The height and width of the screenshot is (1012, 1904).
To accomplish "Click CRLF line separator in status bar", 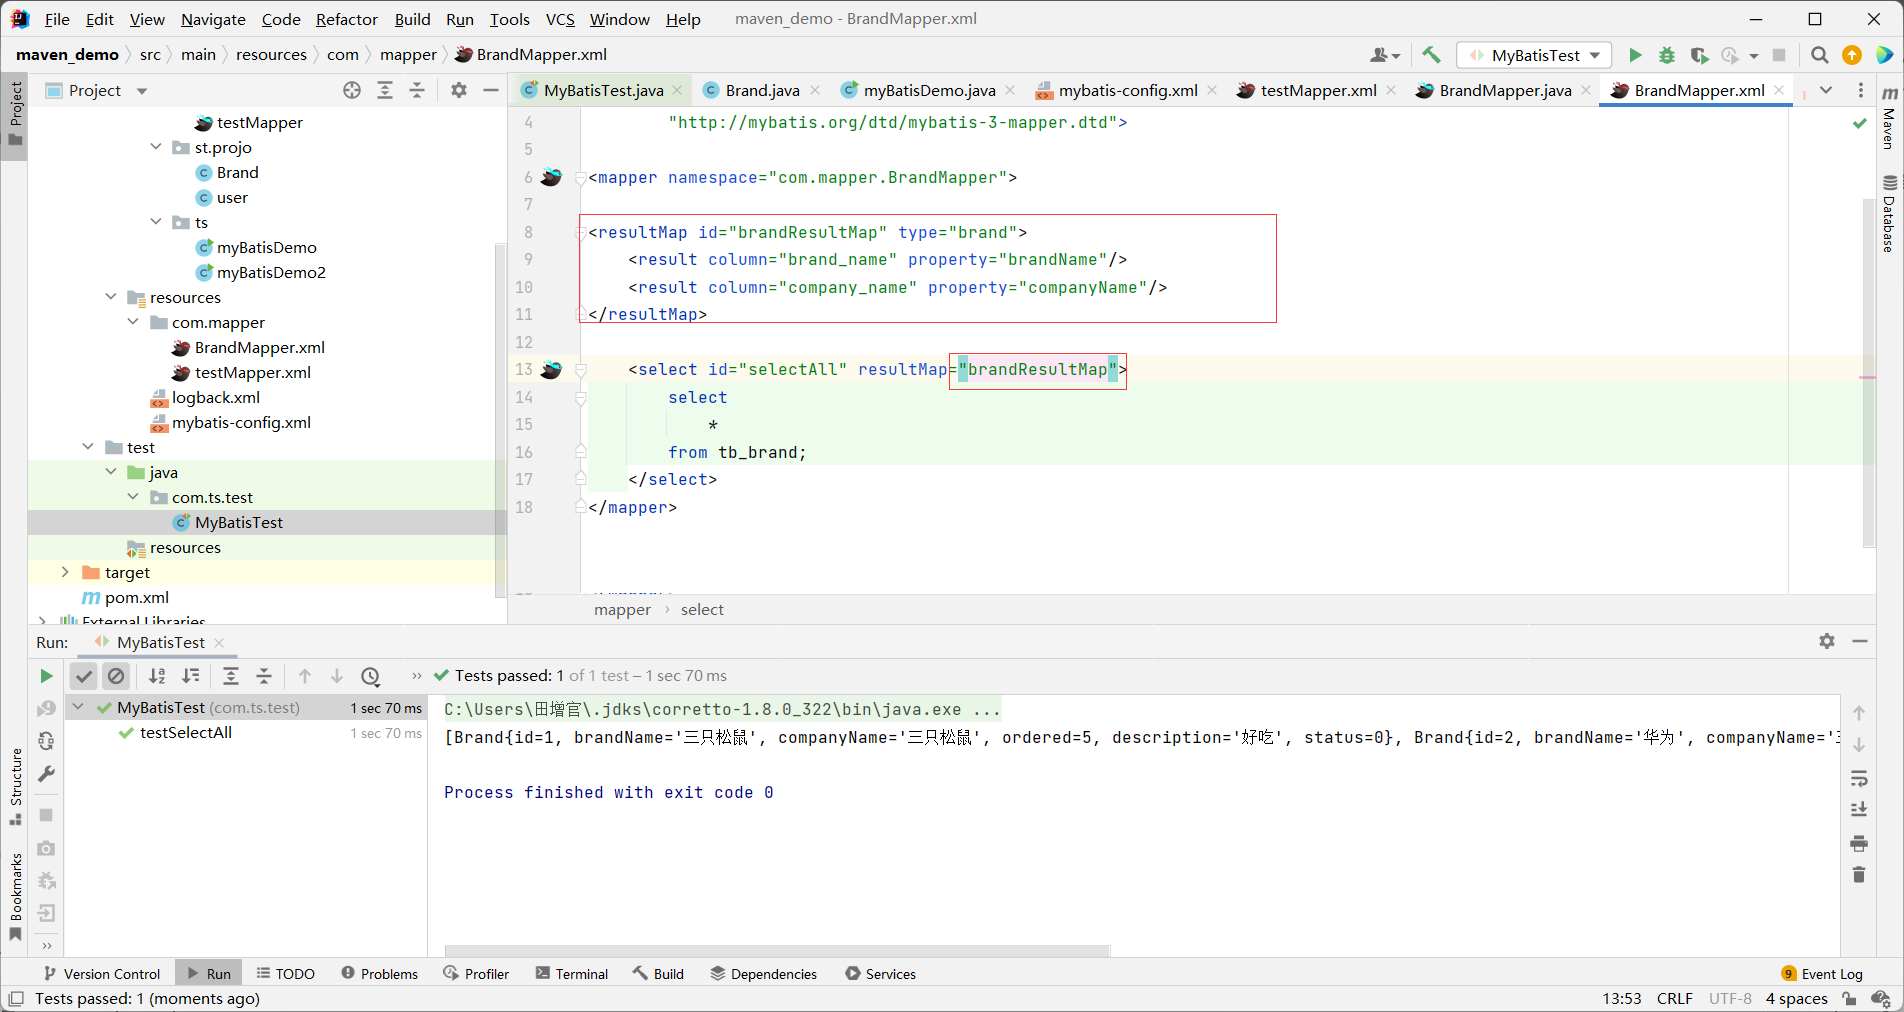I will click(x=1675, y=998).
